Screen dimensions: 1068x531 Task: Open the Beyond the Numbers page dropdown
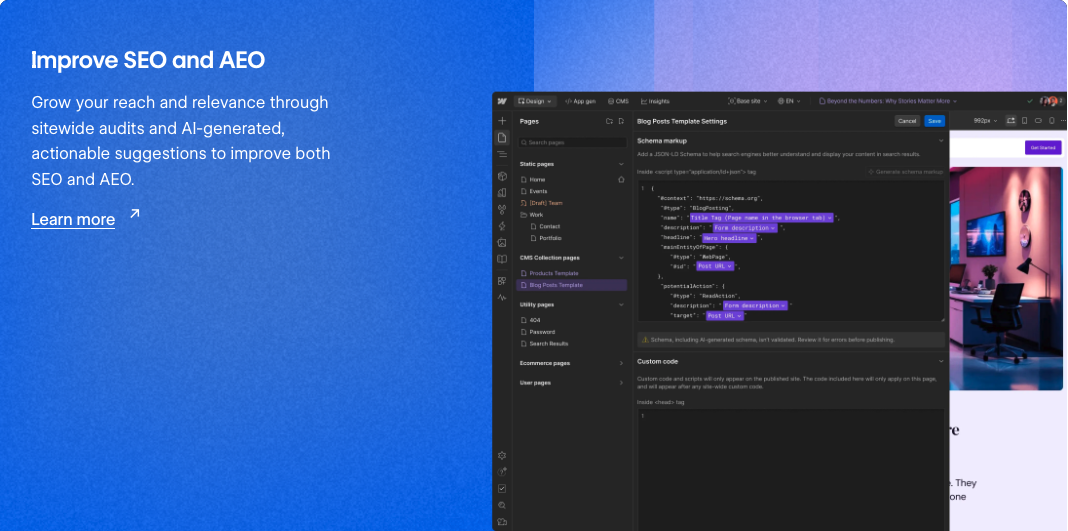888,101
